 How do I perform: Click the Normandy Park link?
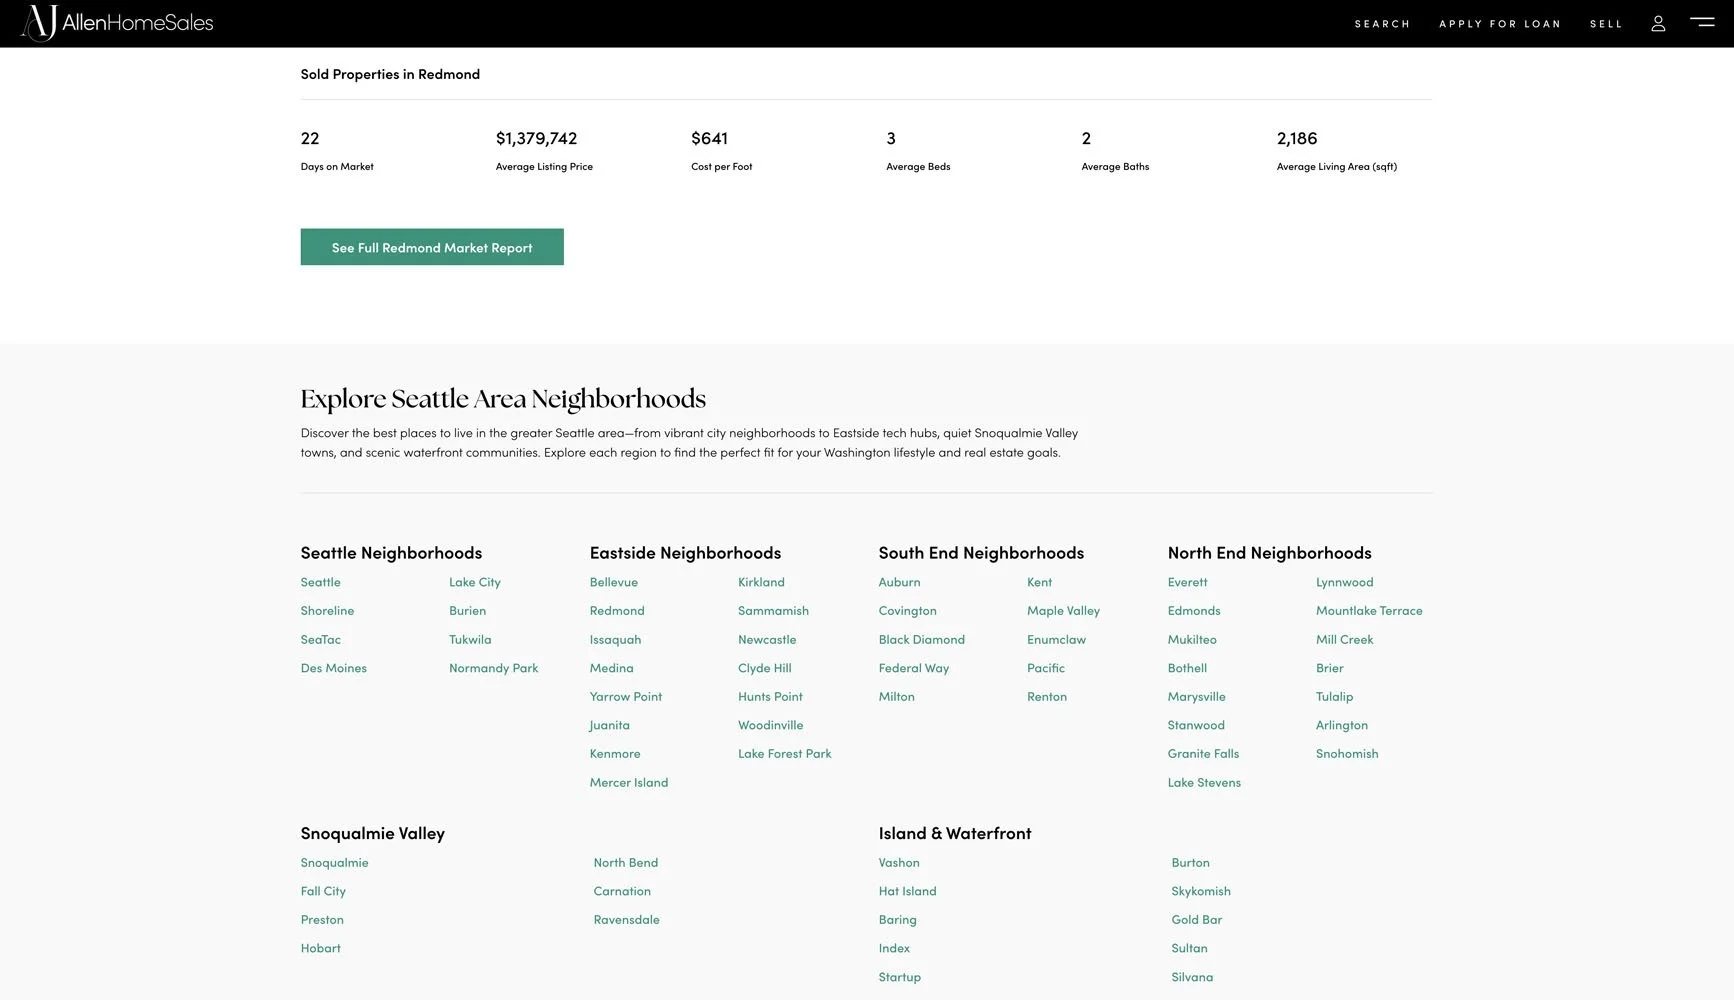[493, 668]
